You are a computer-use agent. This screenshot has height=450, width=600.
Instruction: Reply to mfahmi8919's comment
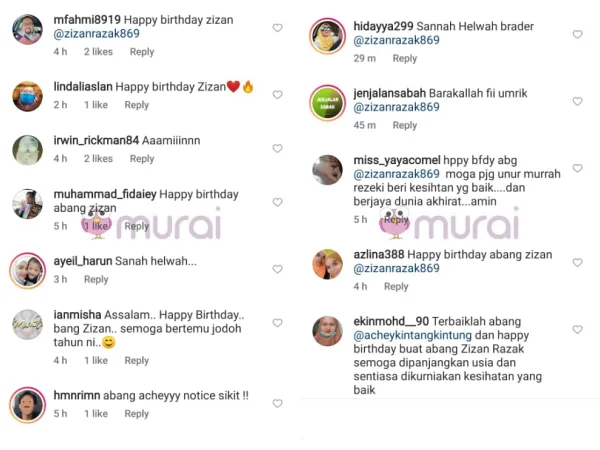click(142, 52)
